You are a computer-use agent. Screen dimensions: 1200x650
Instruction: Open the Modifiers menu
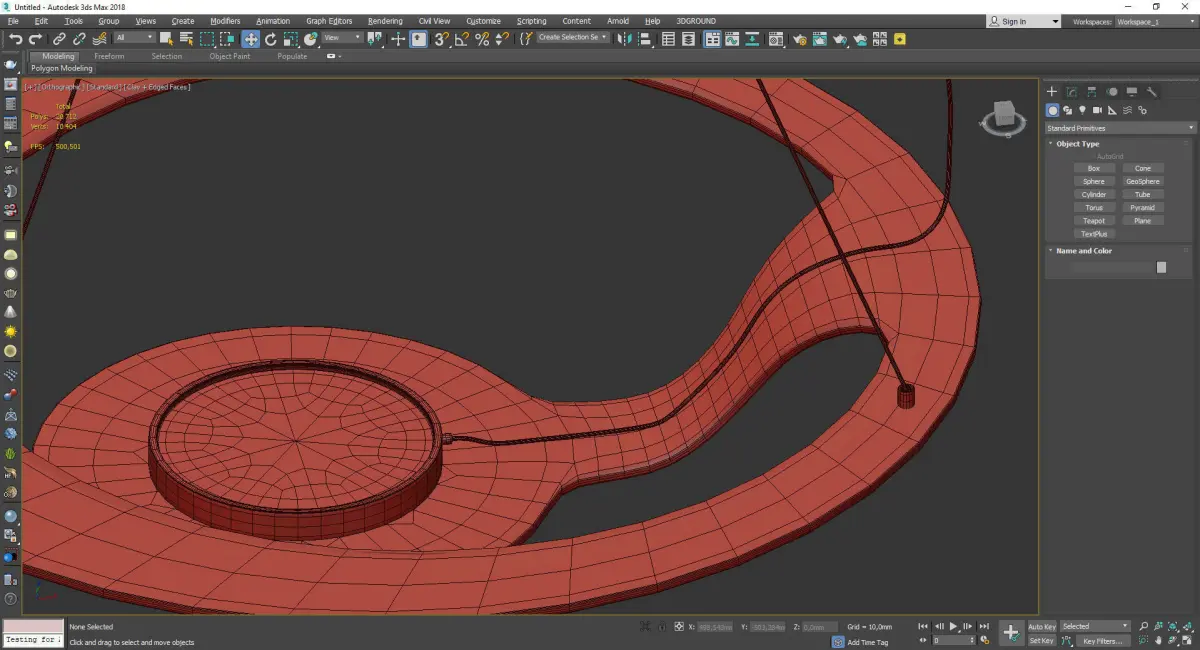point(225,21)
